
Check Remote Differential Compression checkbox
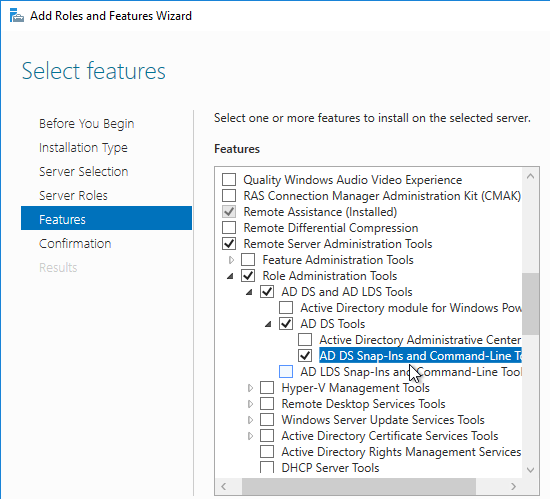coord(229,228)
